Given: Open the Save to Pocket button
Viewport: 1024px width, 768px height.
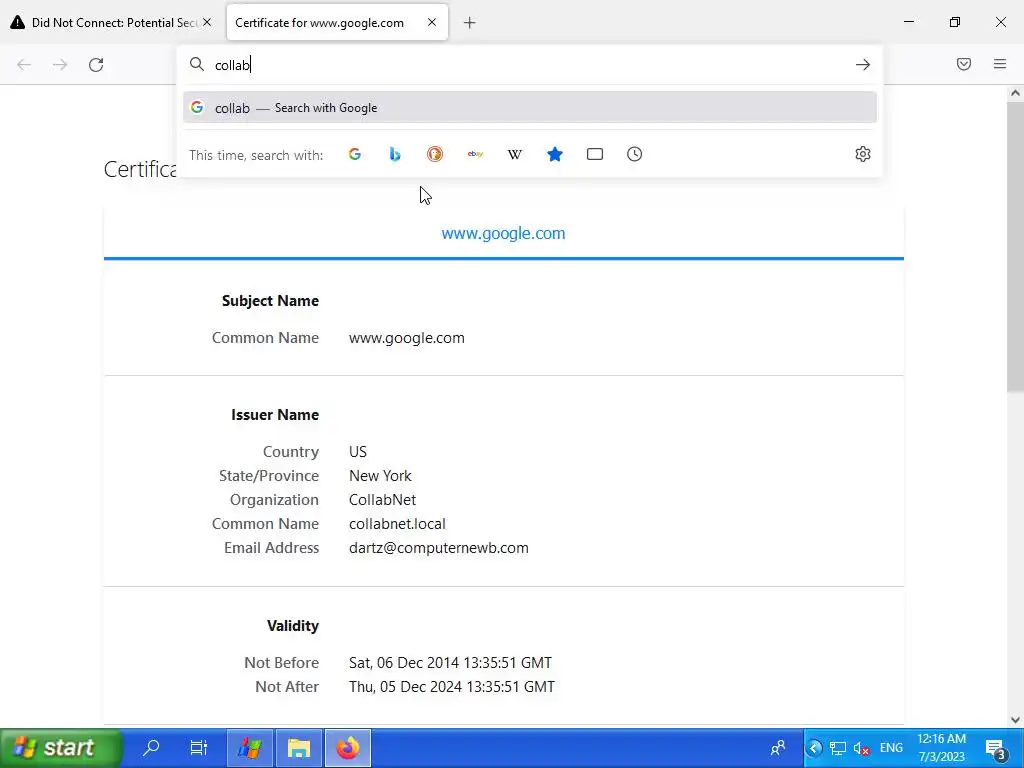Looking at the screenshot, I should [x=964, y=64].
